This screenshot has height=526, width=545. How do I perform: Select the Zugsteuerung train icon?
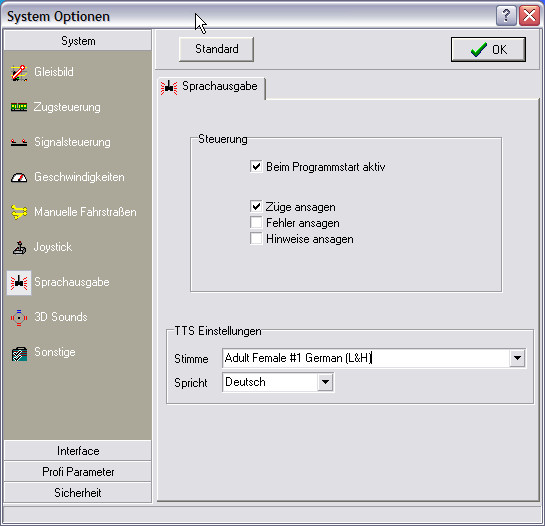(19, 107)
